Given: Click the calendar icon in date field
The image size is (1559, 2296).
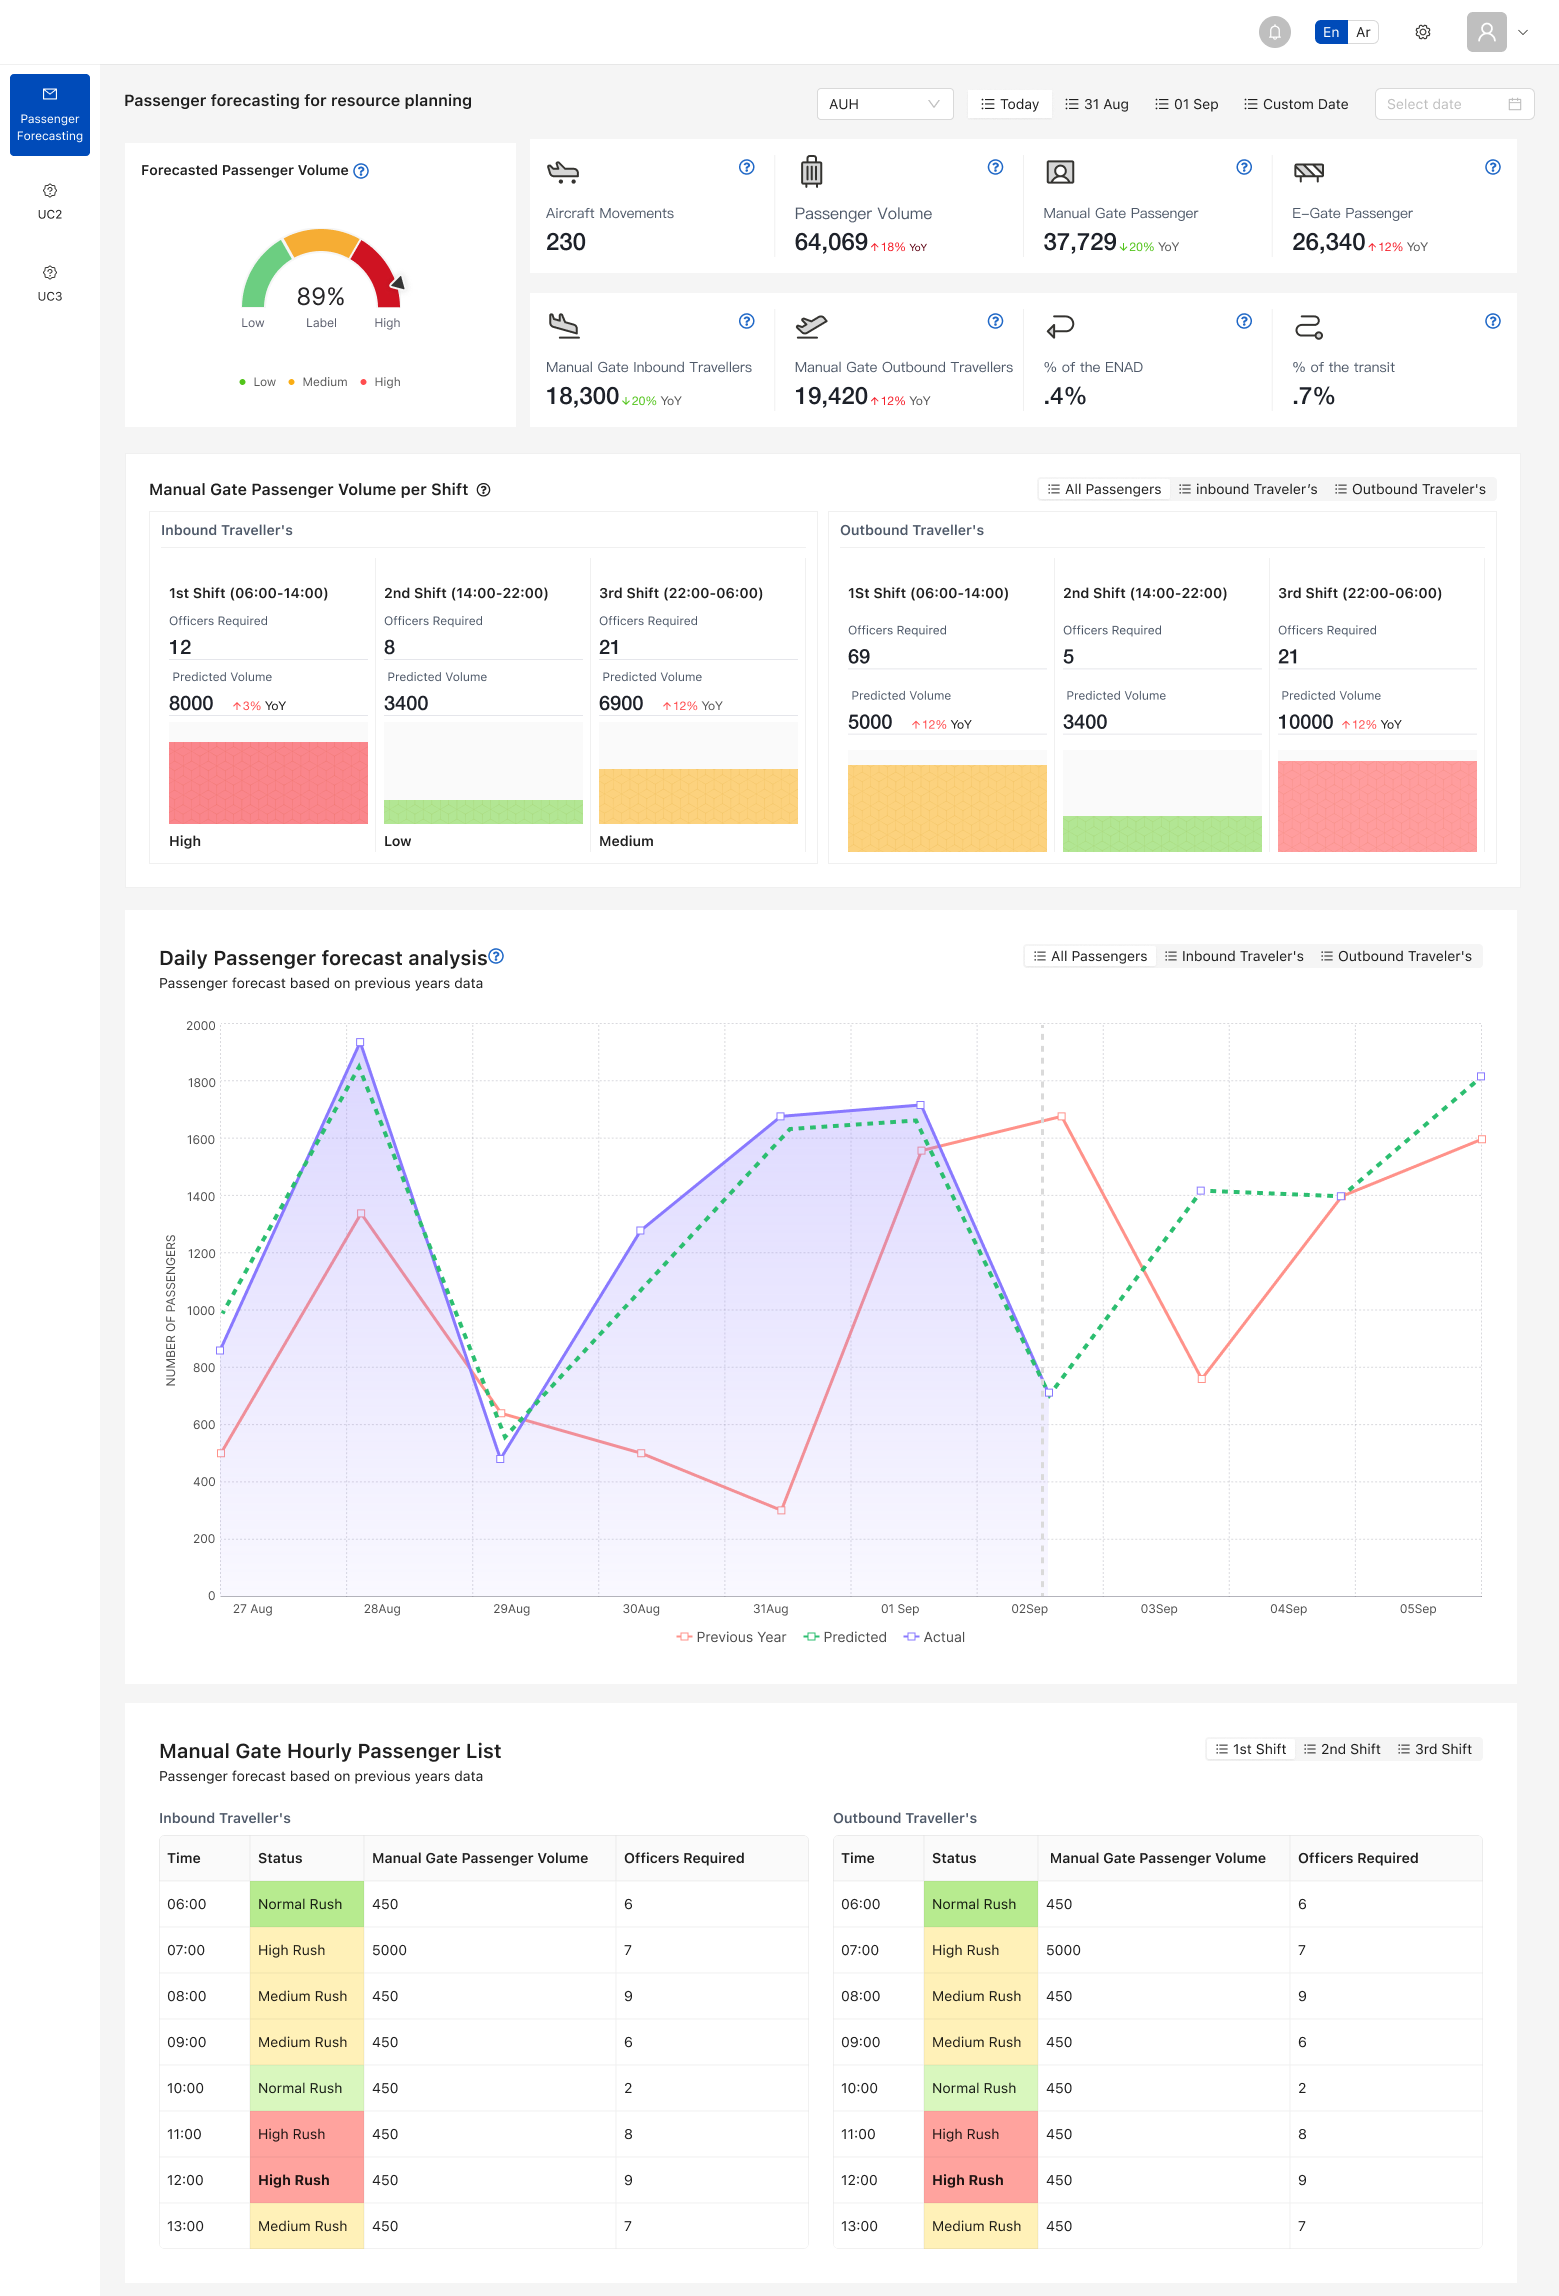Looking at the screenshot, I should click(x=1515, y=104).
